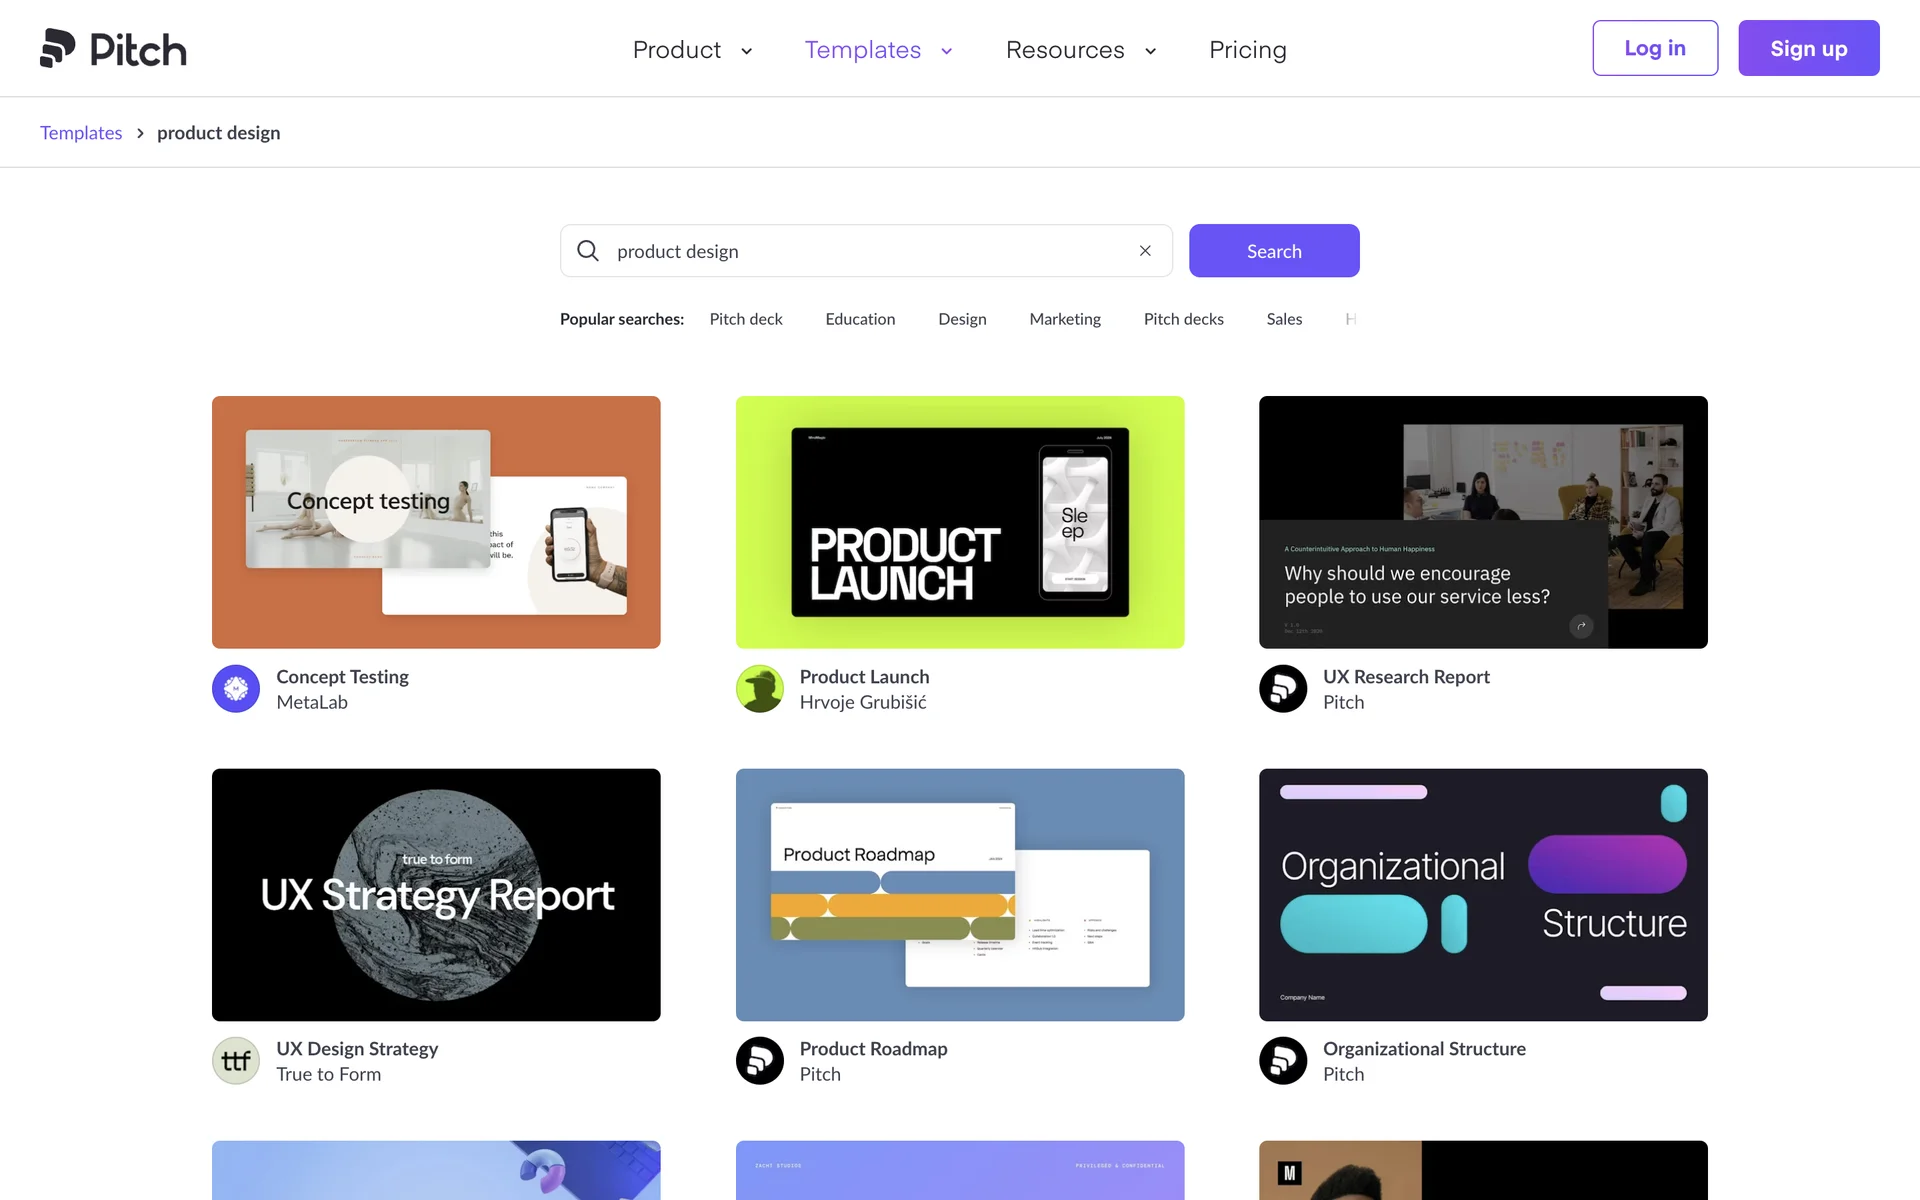Screen dimensions: 1920x1200
Task: Click the Sign up button
Action: pos(1808,48)
